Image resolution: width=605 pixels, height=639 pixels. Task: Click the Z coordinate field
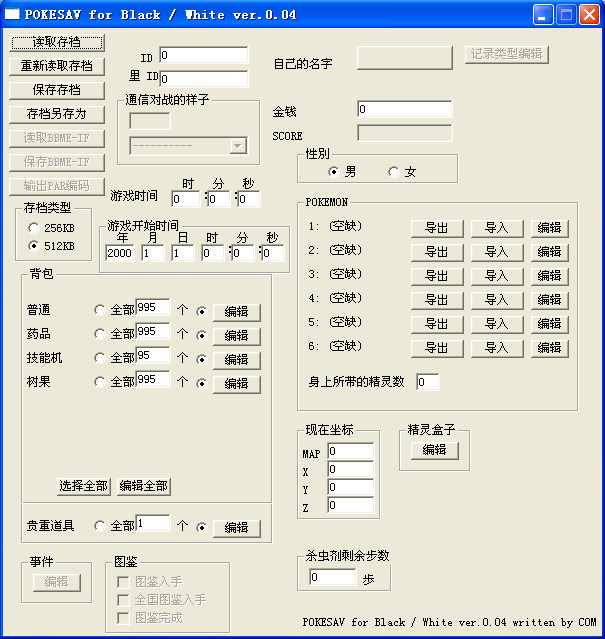tap(350, 505)
